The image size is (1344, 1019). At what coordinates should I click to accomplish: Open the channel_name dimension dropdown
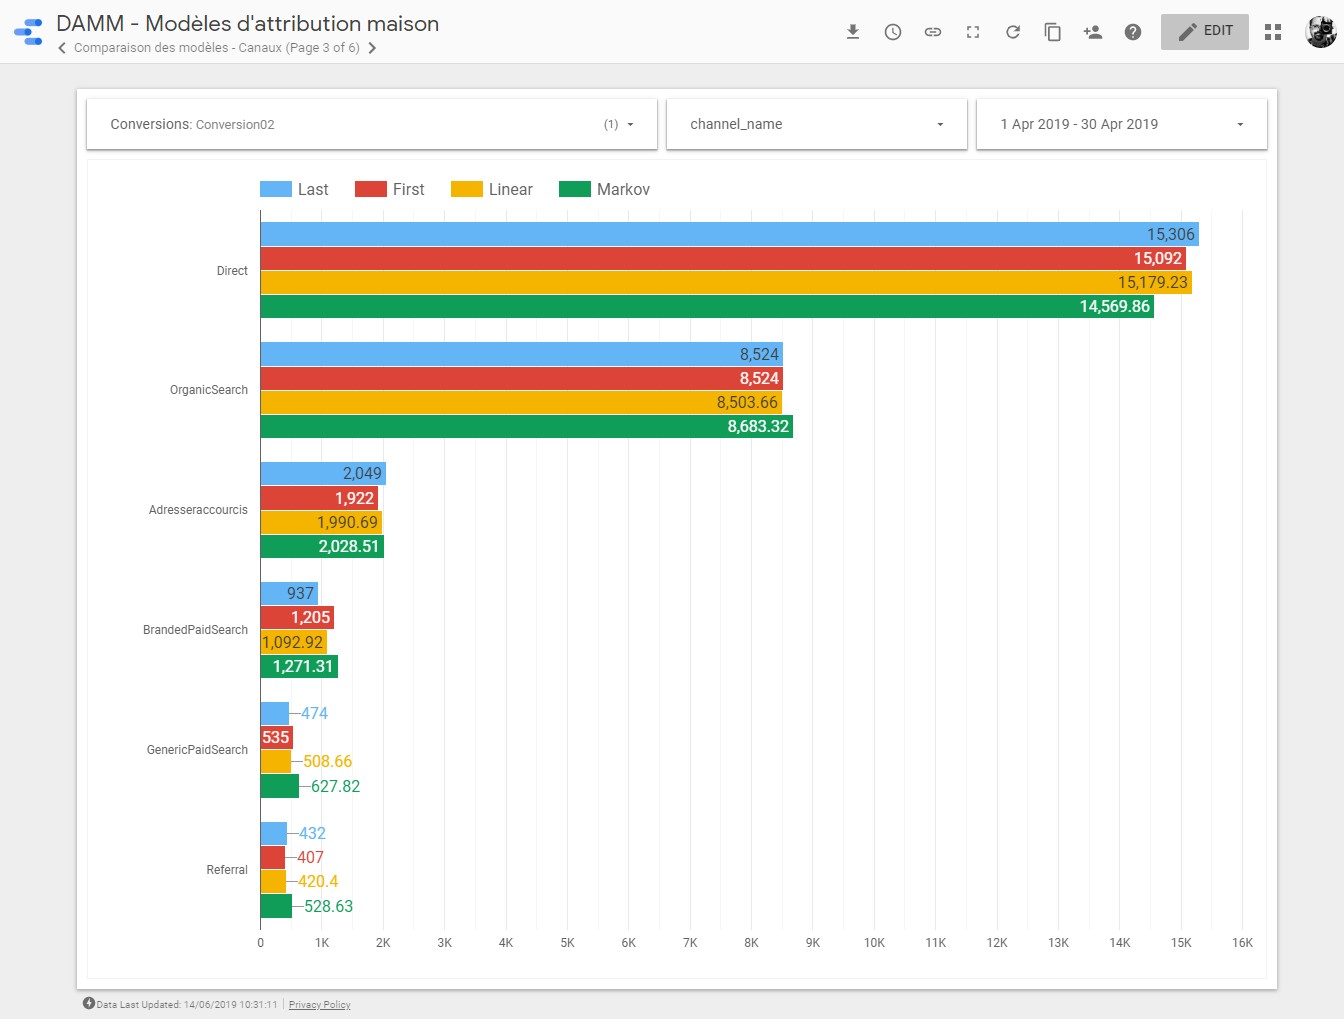817,124
